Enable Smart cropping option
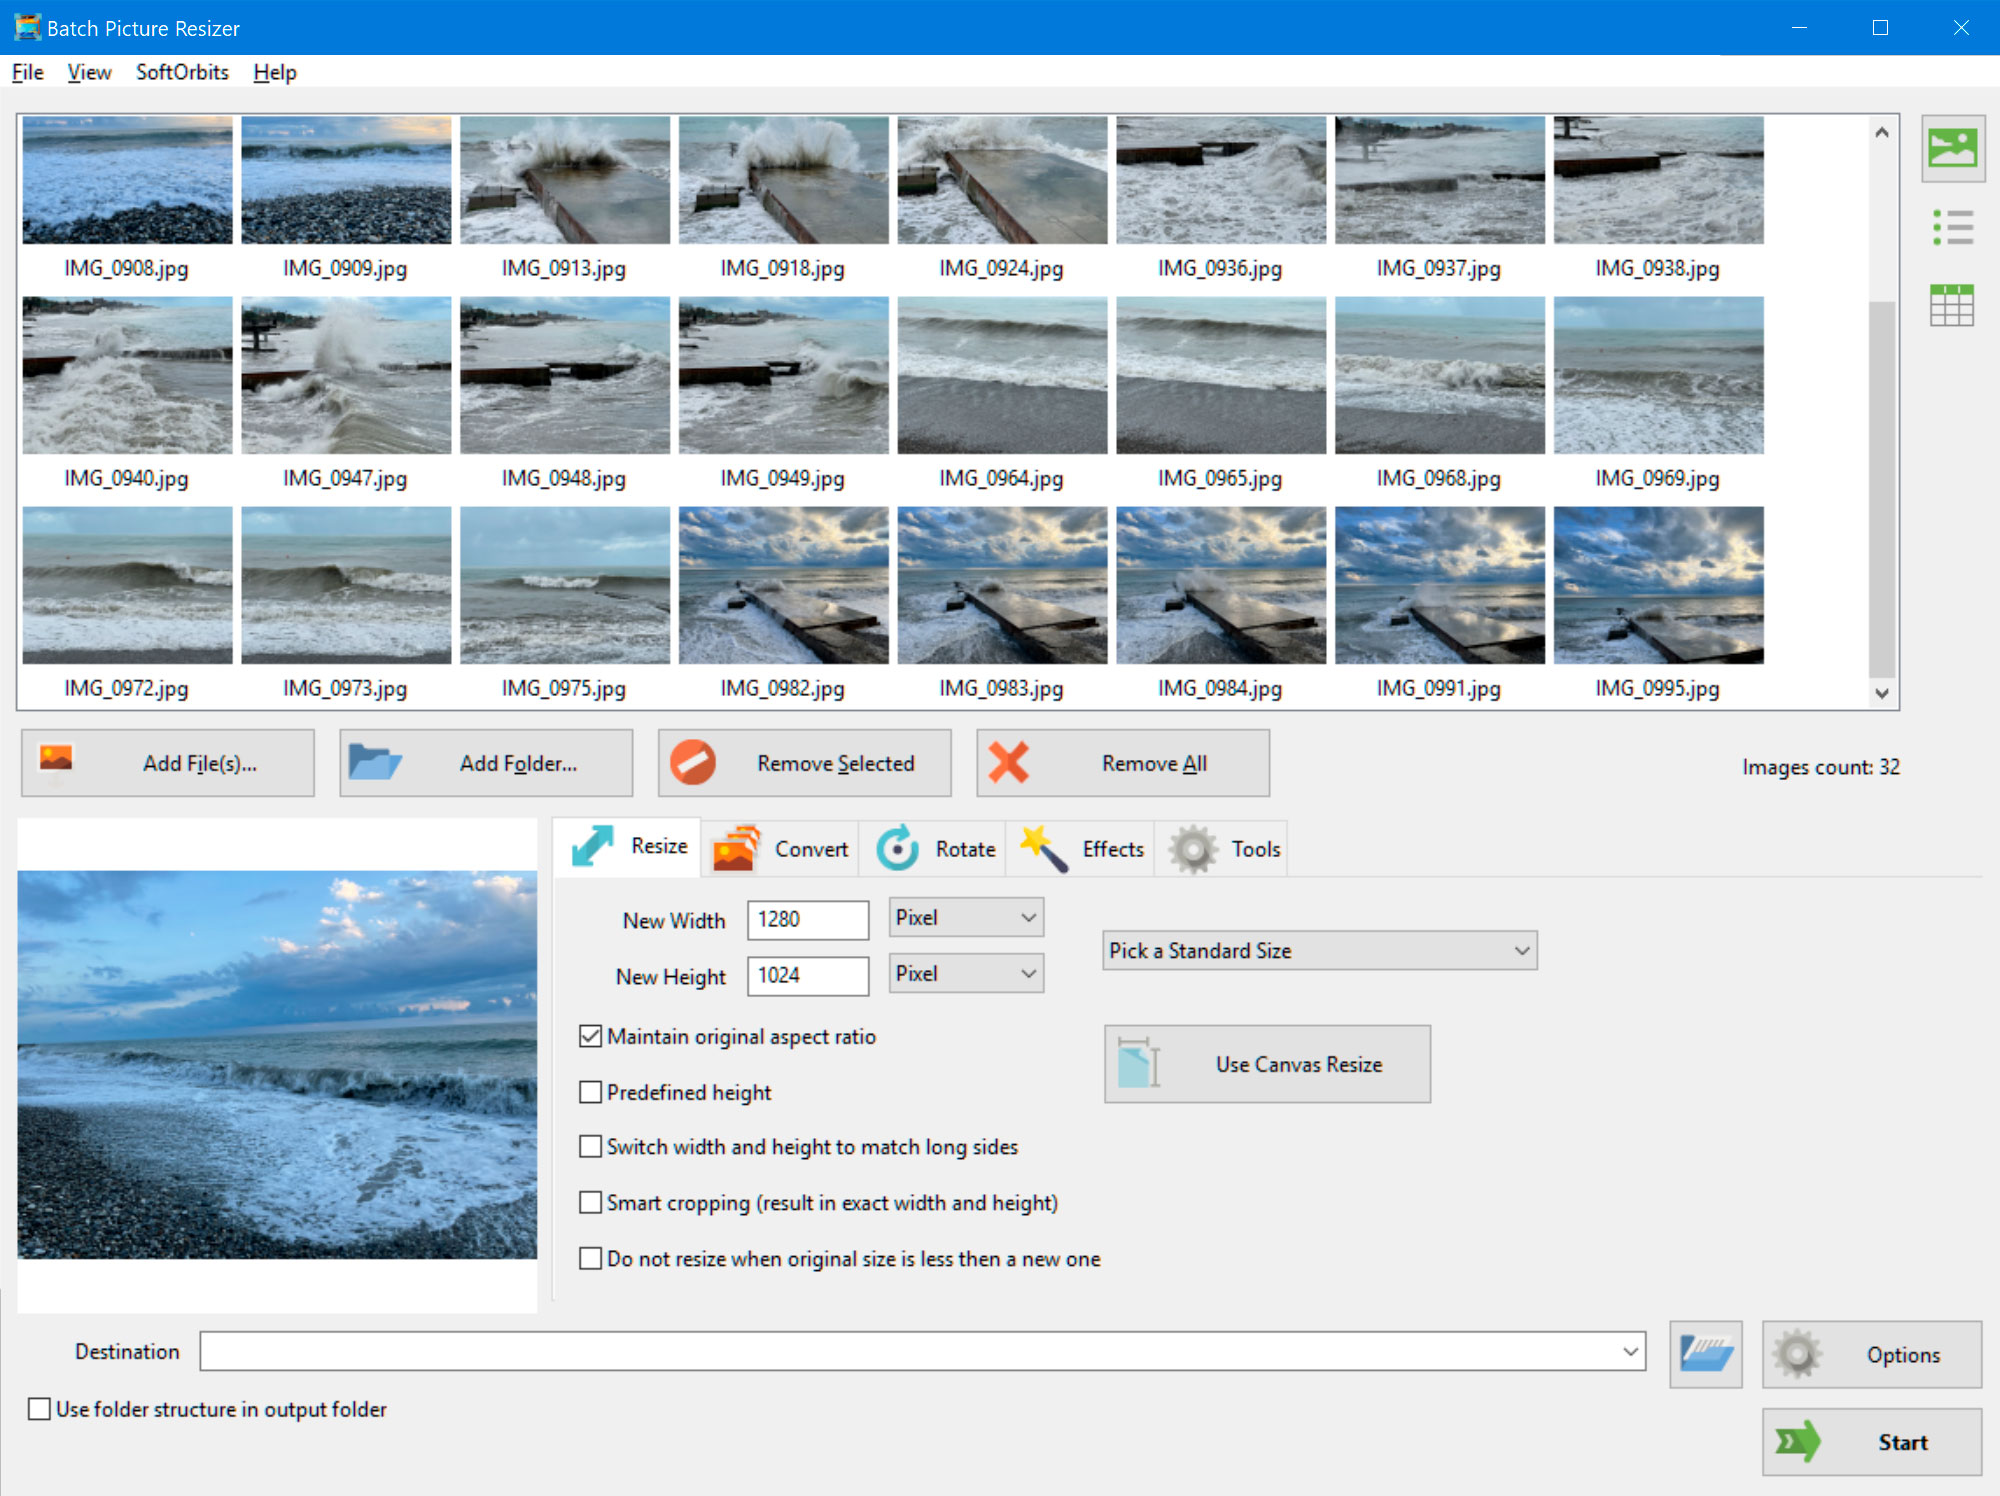Viewport: 2000px width, 1496px height. (x=589, y=1203)
